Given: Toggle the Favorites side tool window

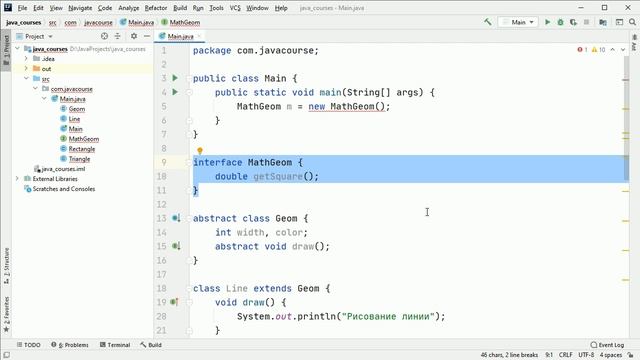Looking at the screenshot, I should click(7, 314).
